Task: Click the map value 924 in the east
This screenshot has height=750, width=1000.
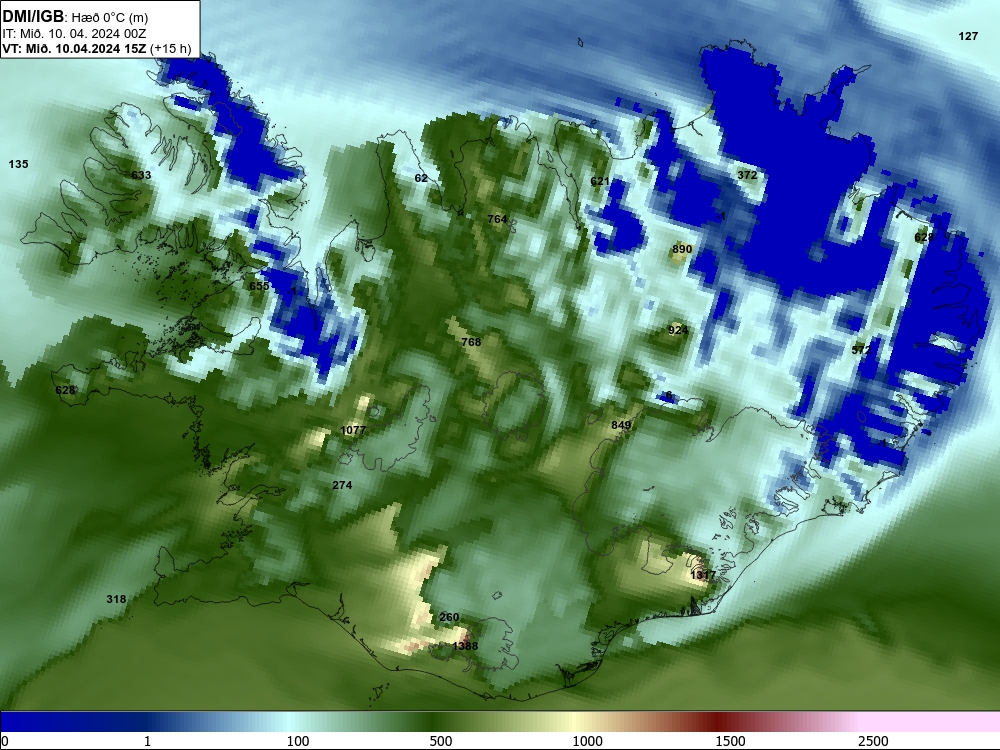Action: click(678, 330)
